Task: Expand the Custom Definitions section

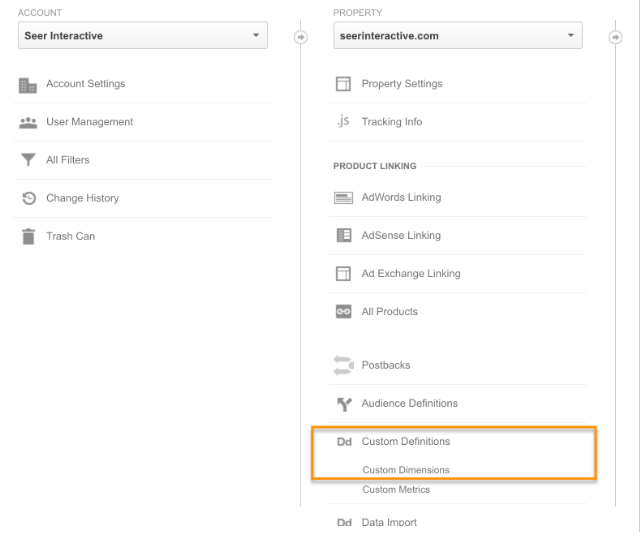Action: [x=405, y=442]
